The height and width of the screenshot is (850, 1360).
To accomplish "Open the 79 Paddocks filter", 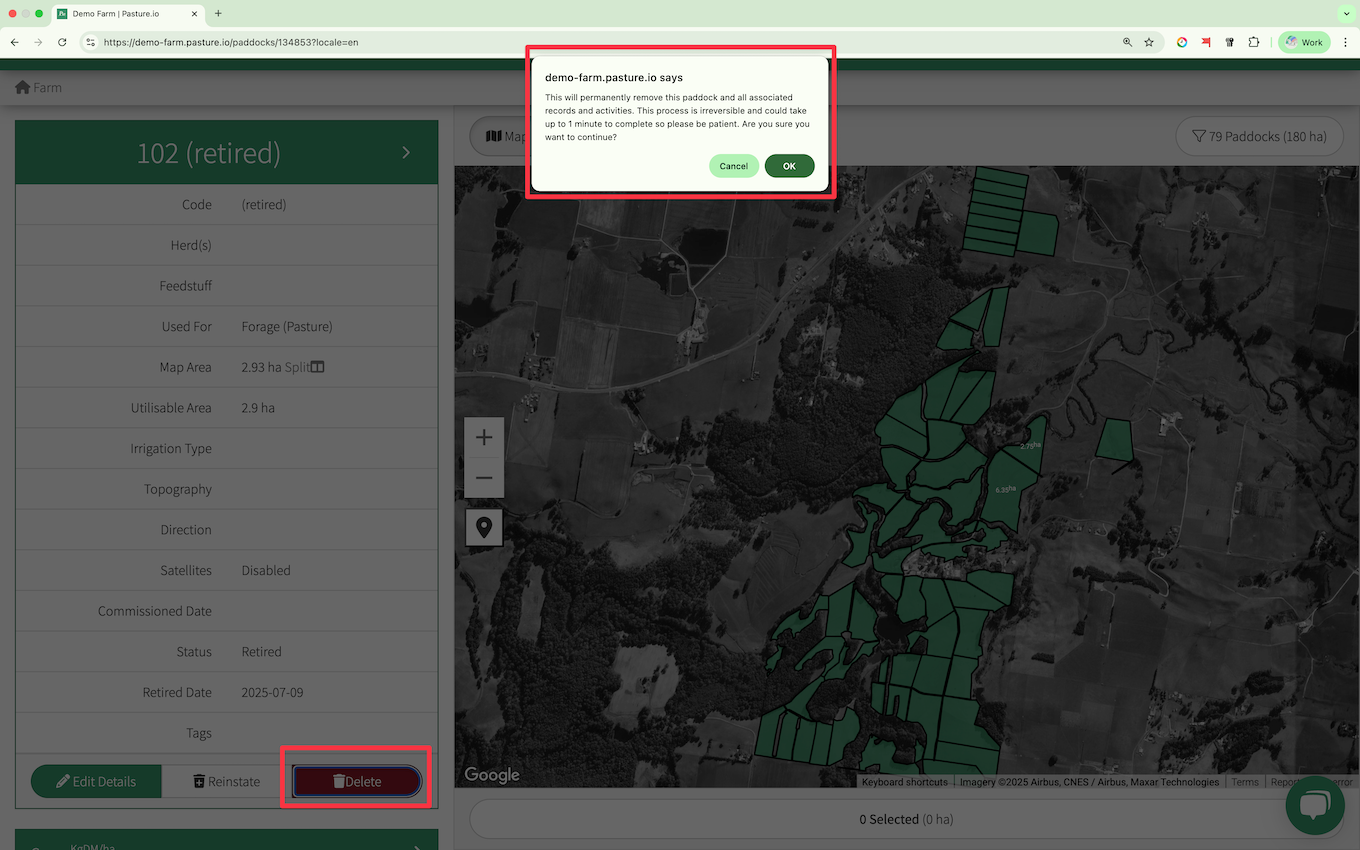I will (1259, 136).
